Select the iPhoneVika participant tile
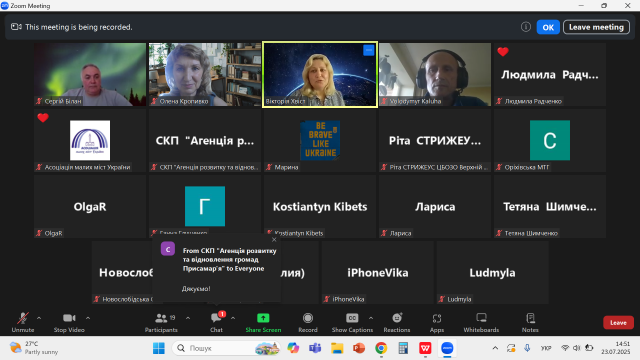The width and height of the screenshot is (640, 360). tap(378, 273)
